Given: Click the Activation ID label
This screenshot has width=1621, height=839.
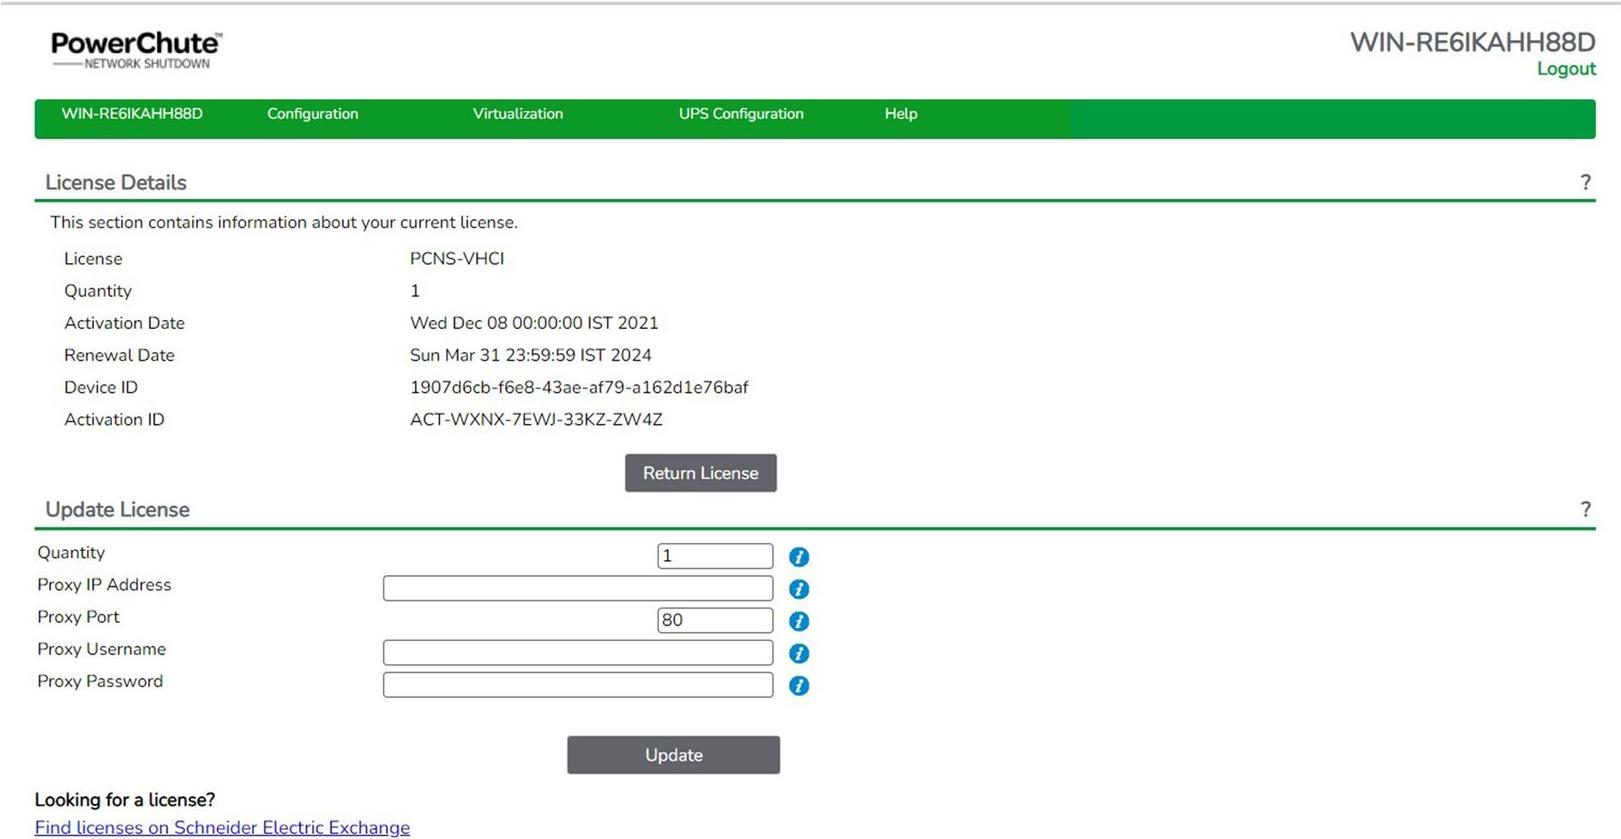Looking at the screenshot, I should point(114,419).
